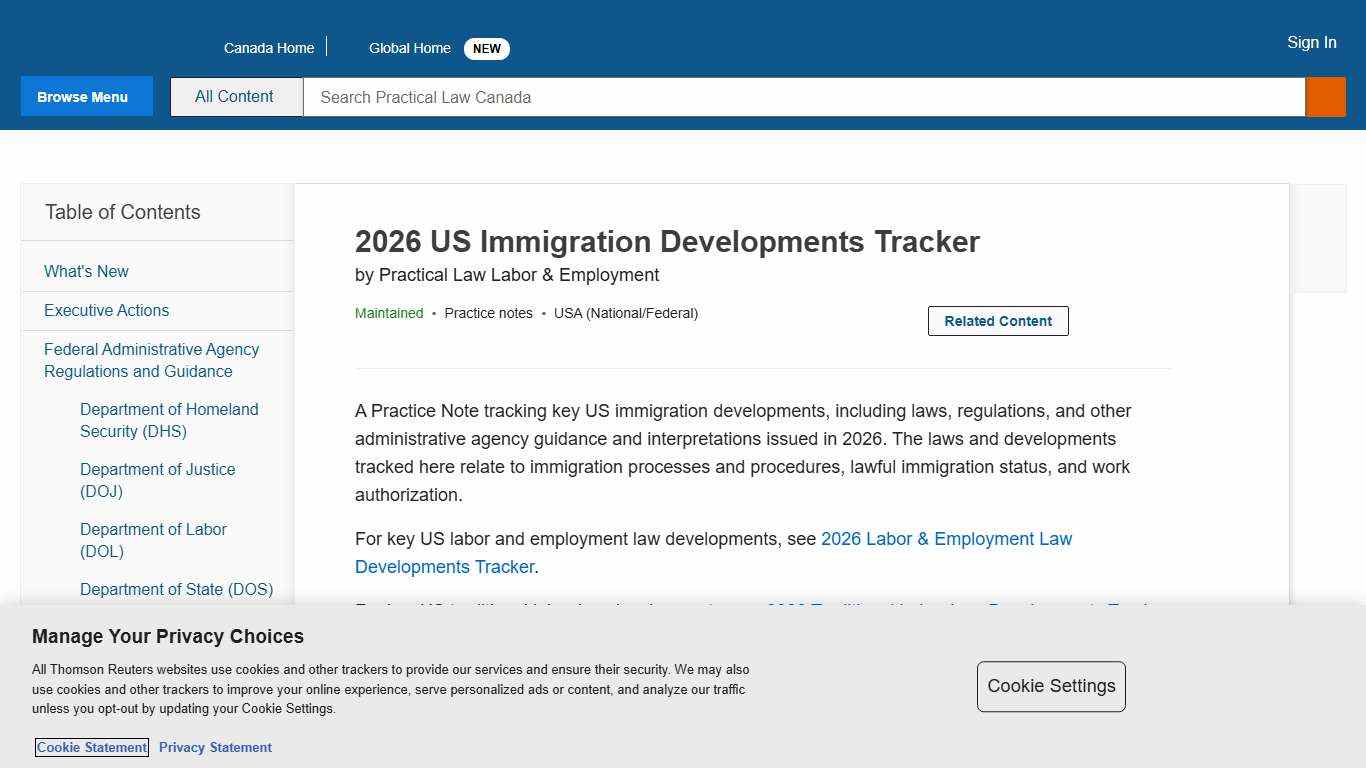Screen dimensions: 1366x768
Task: Open the Browse Menu
Action: tap(86, 96)
